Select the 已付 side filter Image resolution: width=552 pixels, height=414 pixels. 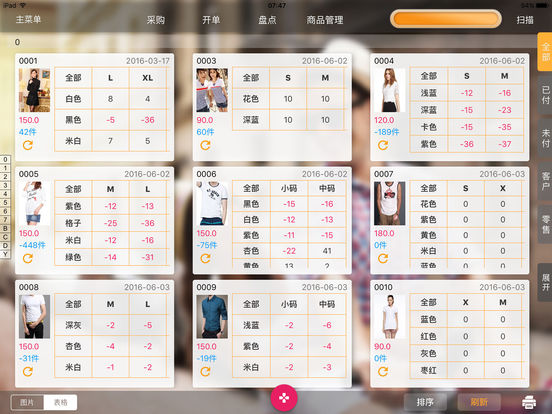click(545, 95)
